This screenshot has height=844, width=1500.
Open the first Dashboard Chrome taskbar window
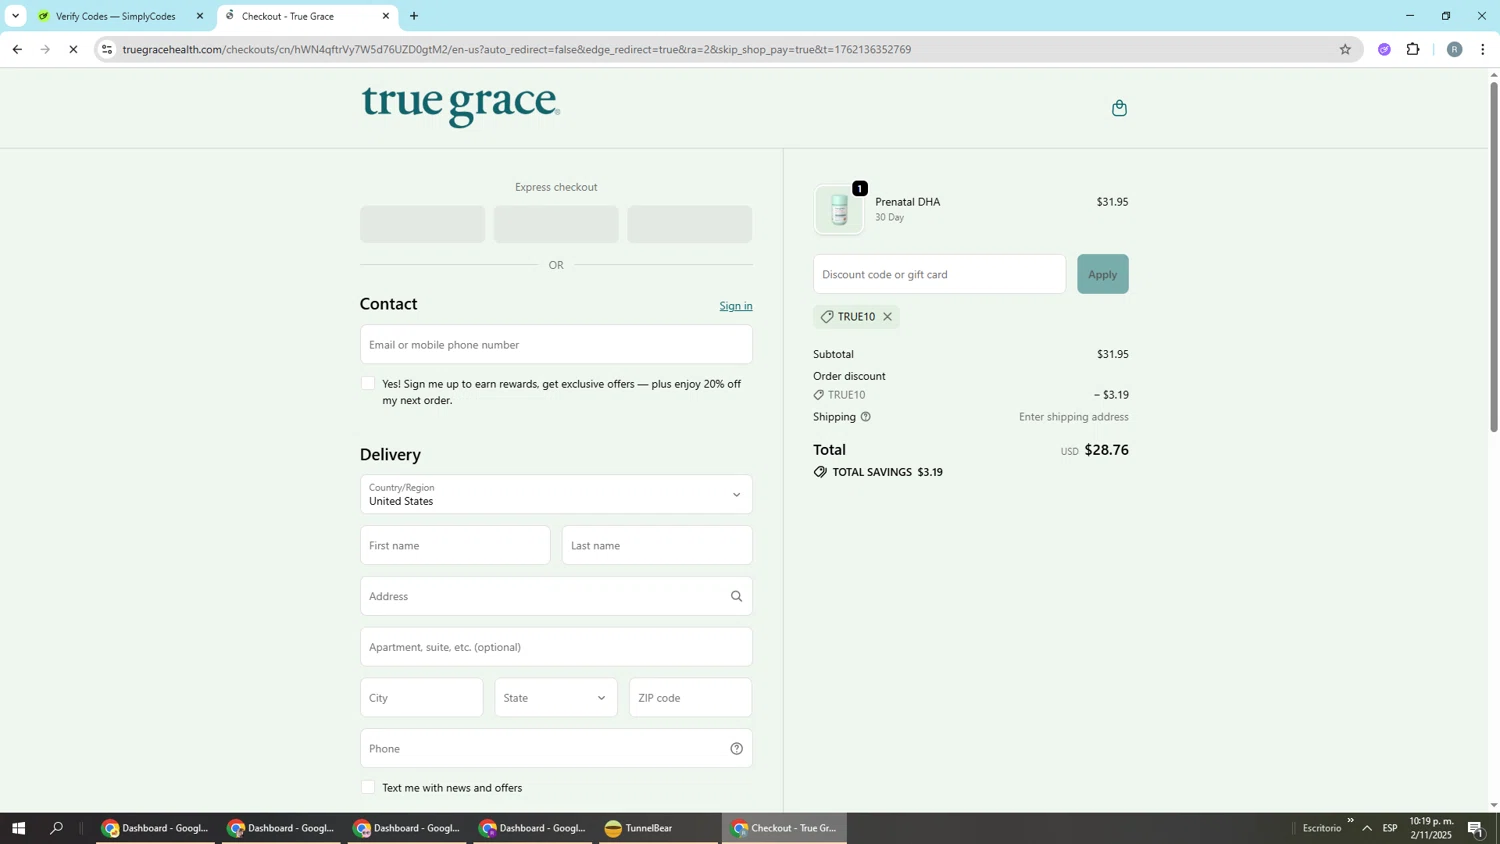coord(155,828)
